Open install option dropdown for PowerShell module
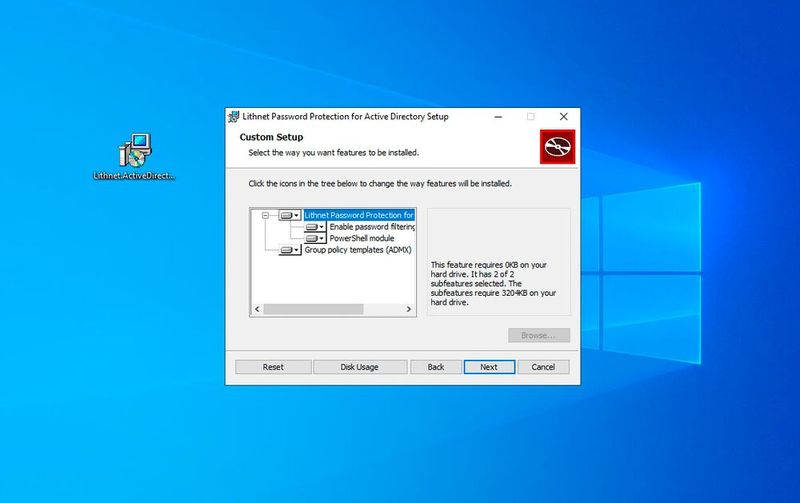The width and height of the screenshot is (800, 503). (315, 238)
